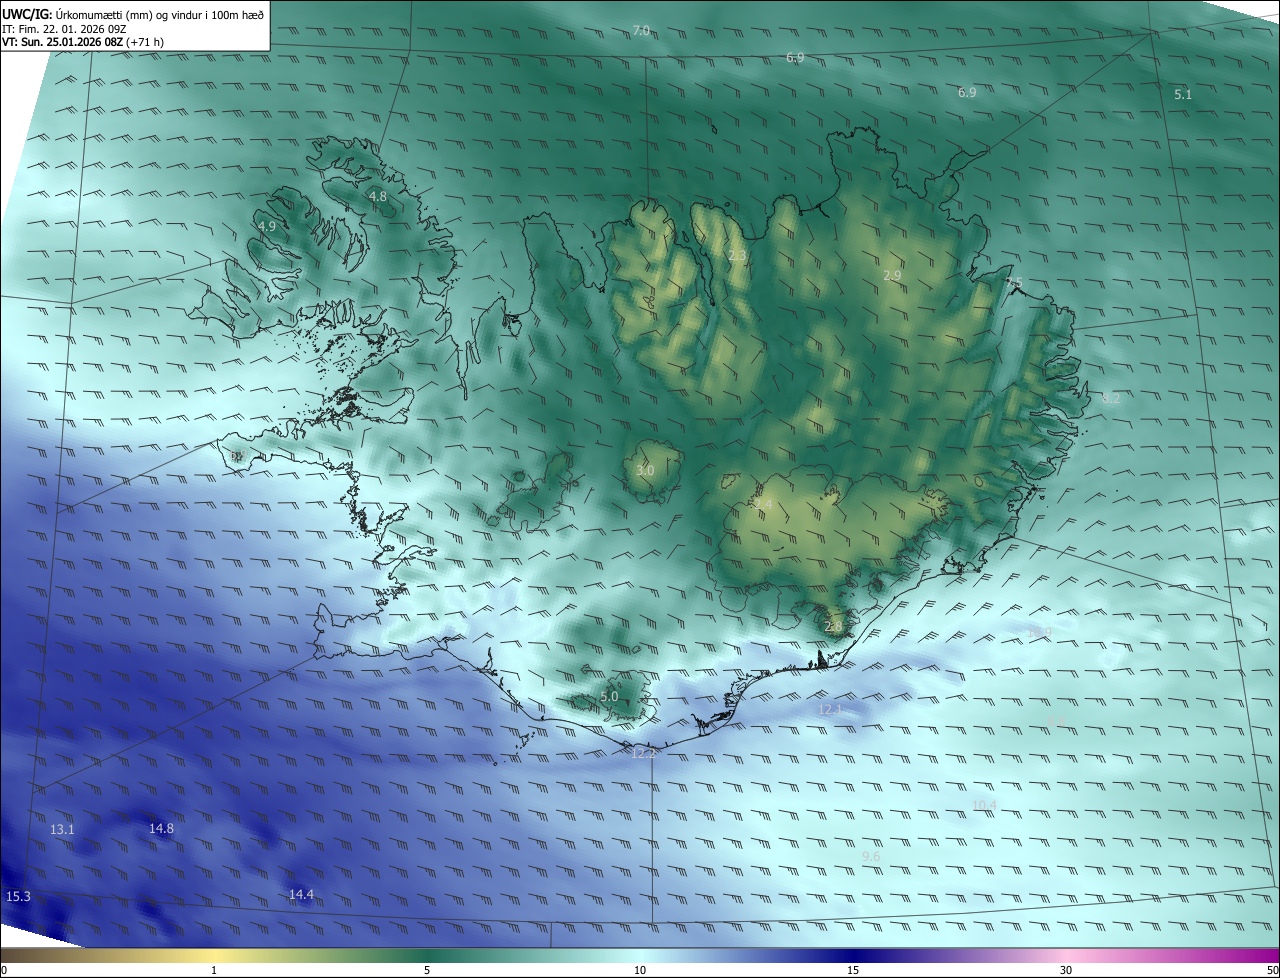Click the 9.6 value label over the sea

click(x=871, y=857)
